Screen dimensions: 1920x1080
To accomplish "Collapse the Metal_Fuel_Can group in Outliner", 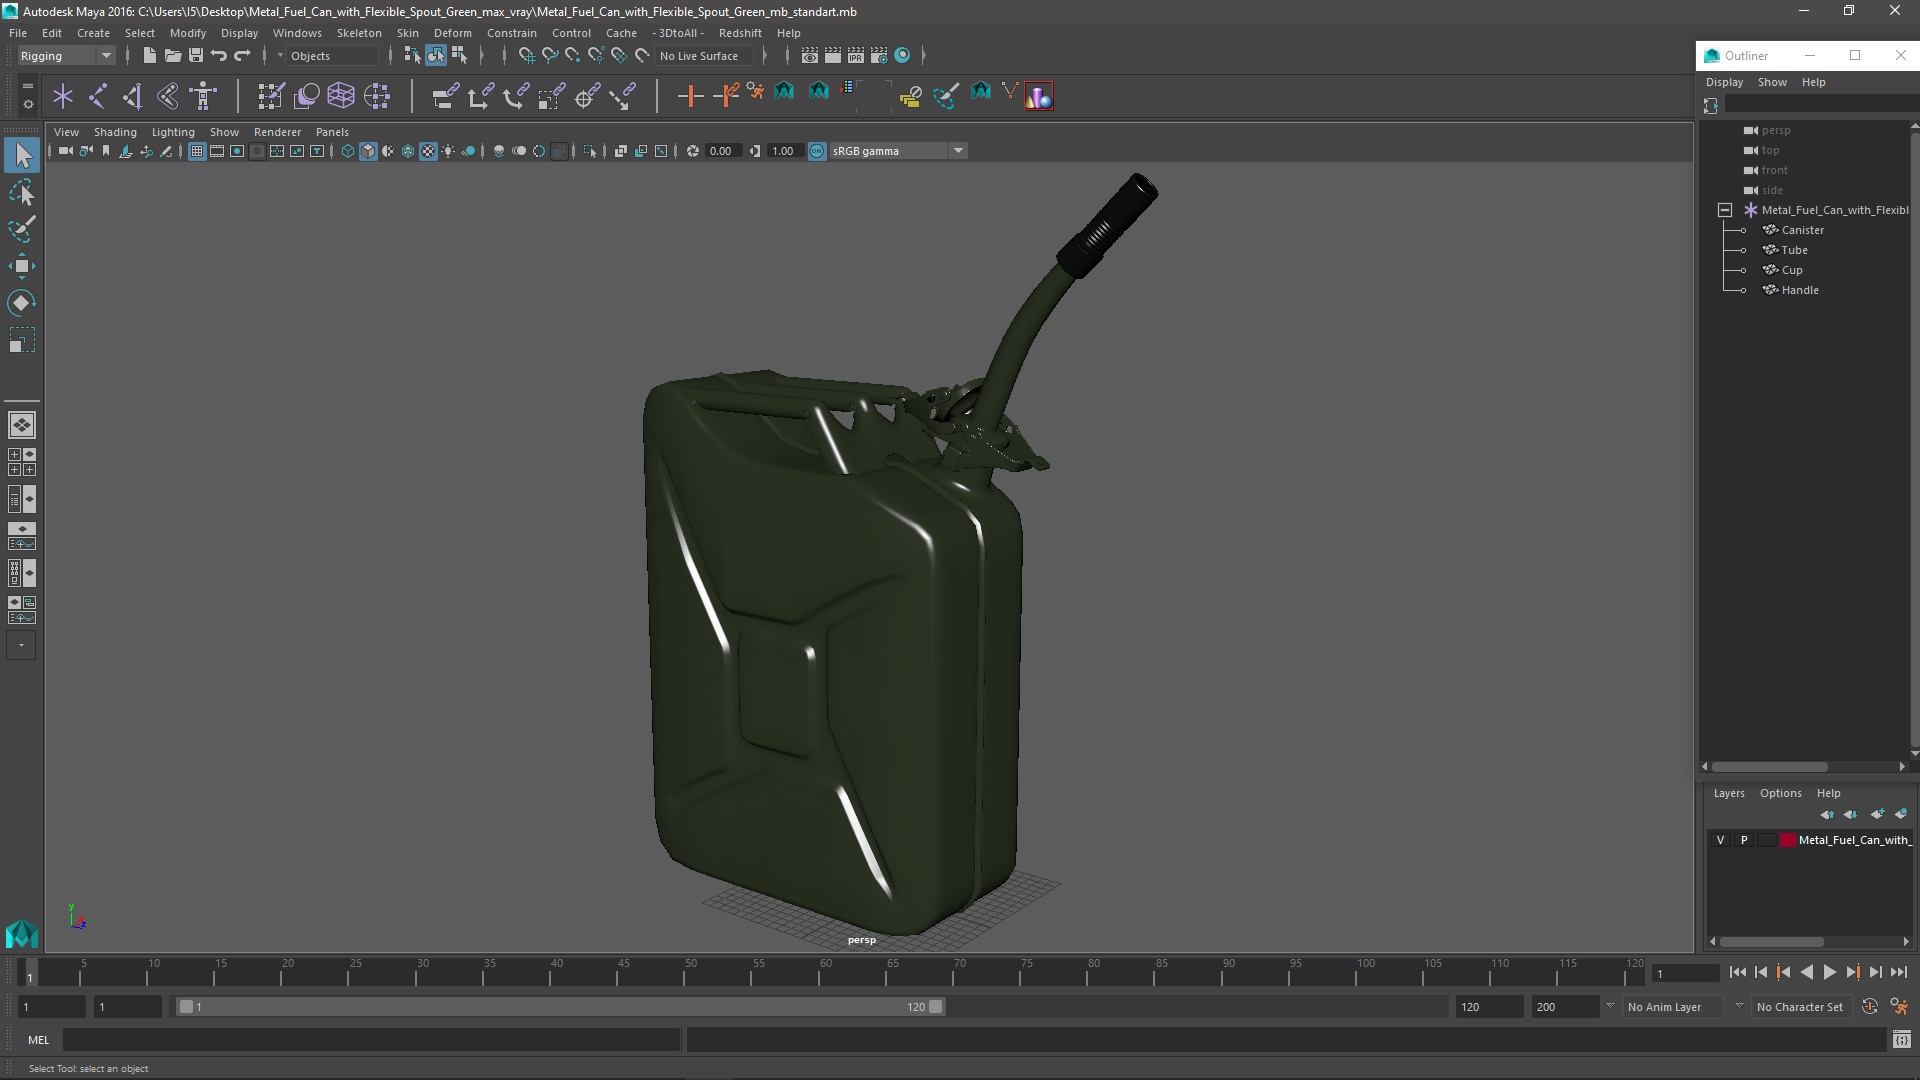I will pos(1725,210).
